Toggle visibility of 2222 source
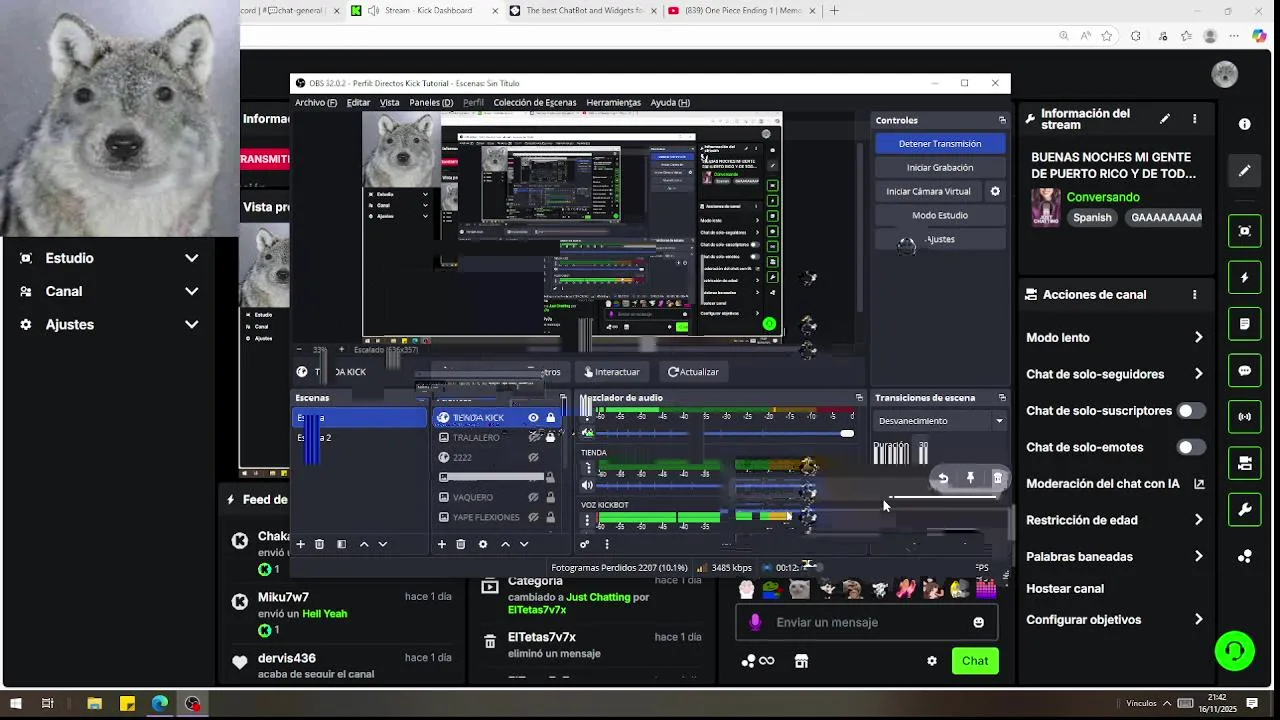1280x720 pixels. [534, 457]
